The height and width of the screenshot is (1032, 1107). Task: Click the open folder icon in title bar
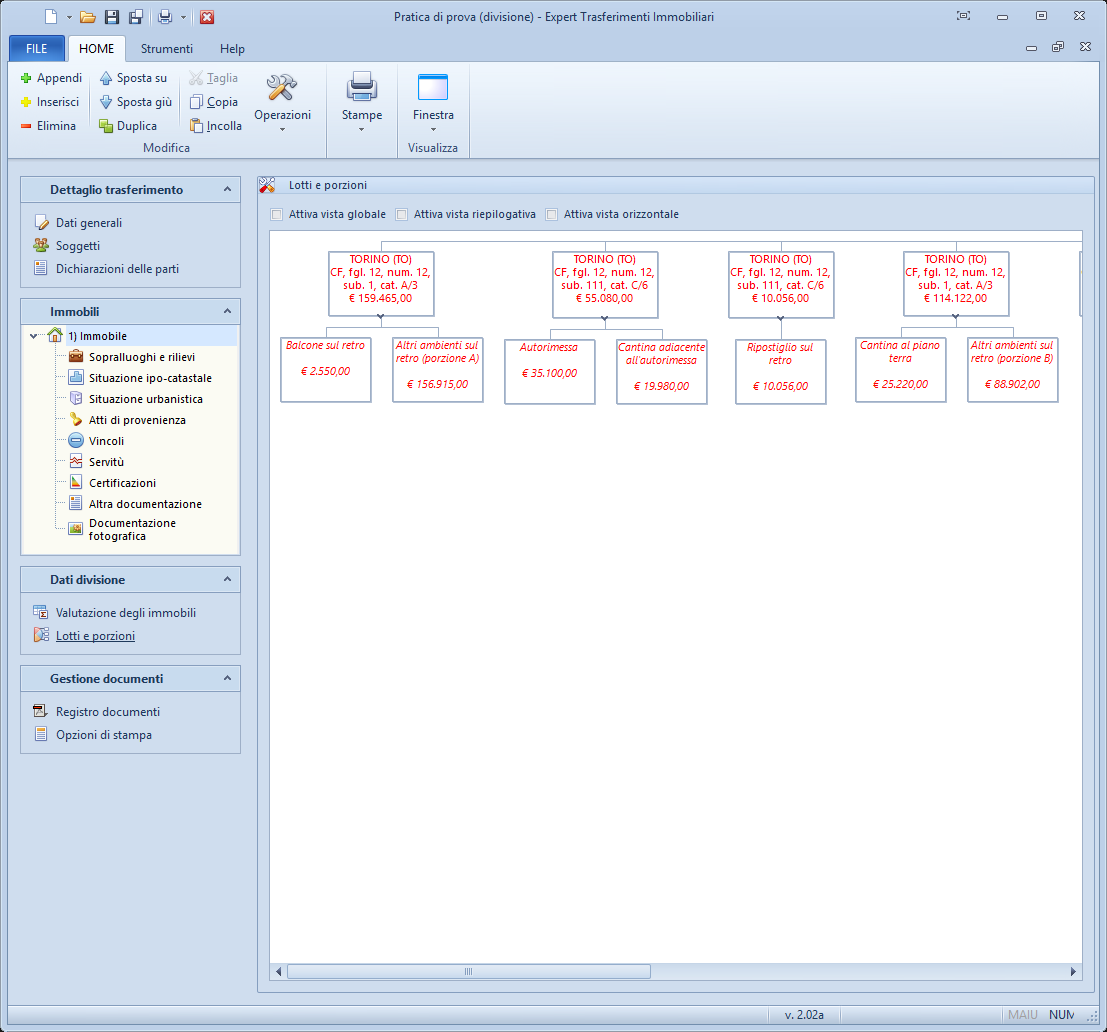88,17
